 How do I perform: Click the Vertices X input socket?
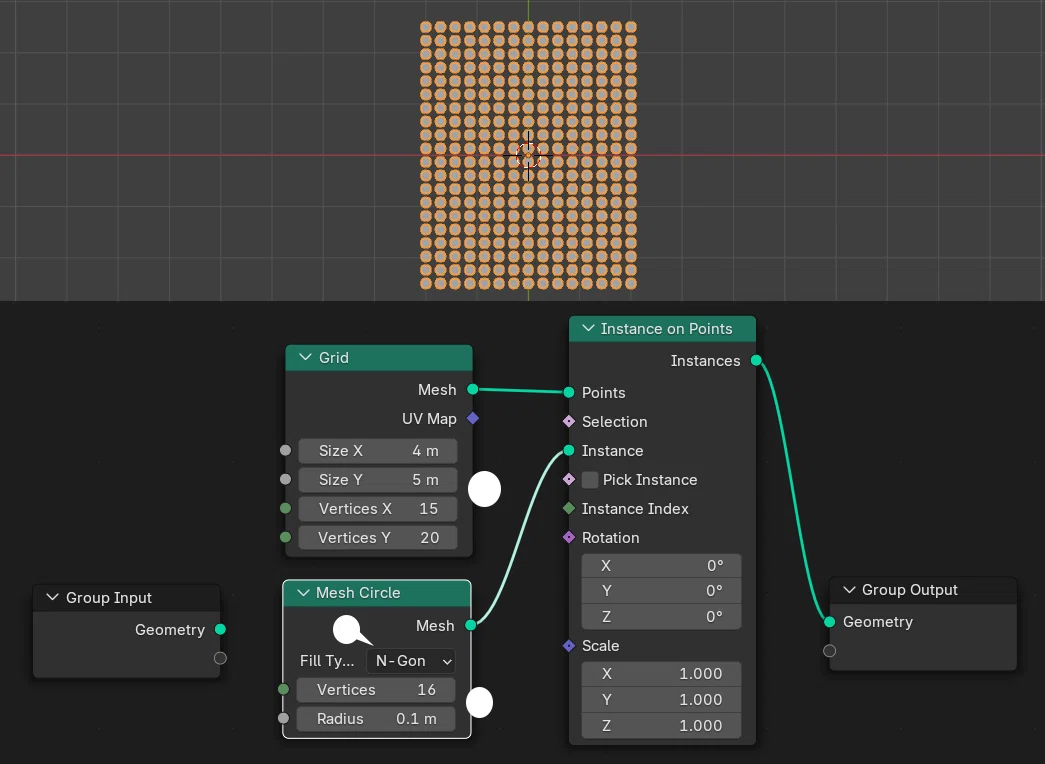pyautogui.click(x=285, y=509)
